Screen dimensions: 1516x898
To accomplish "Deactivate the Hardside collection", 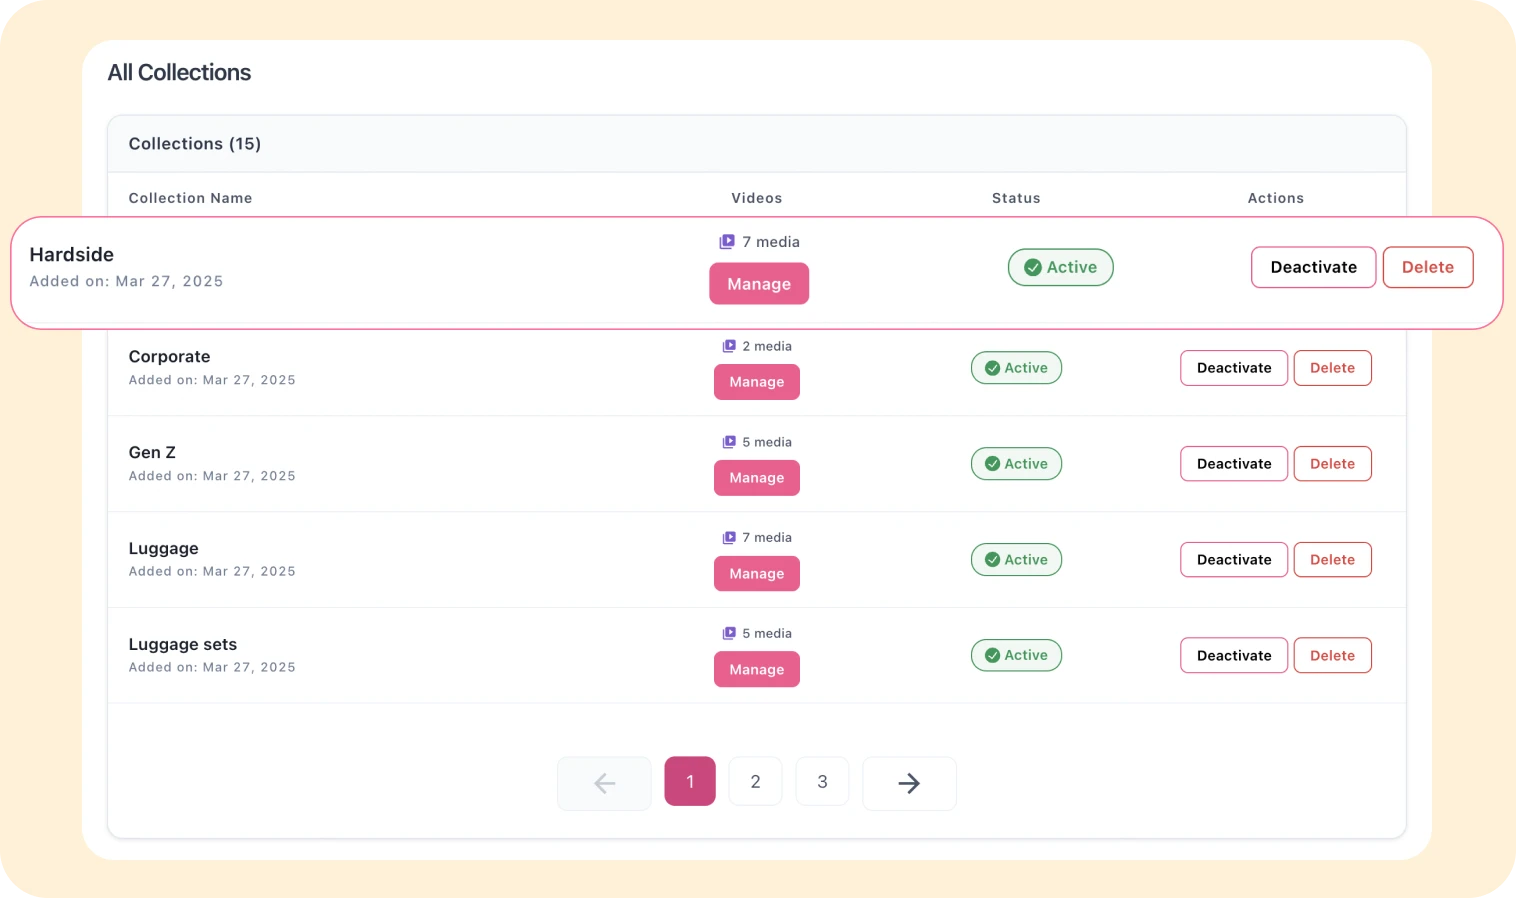I will pos(1313,267).
